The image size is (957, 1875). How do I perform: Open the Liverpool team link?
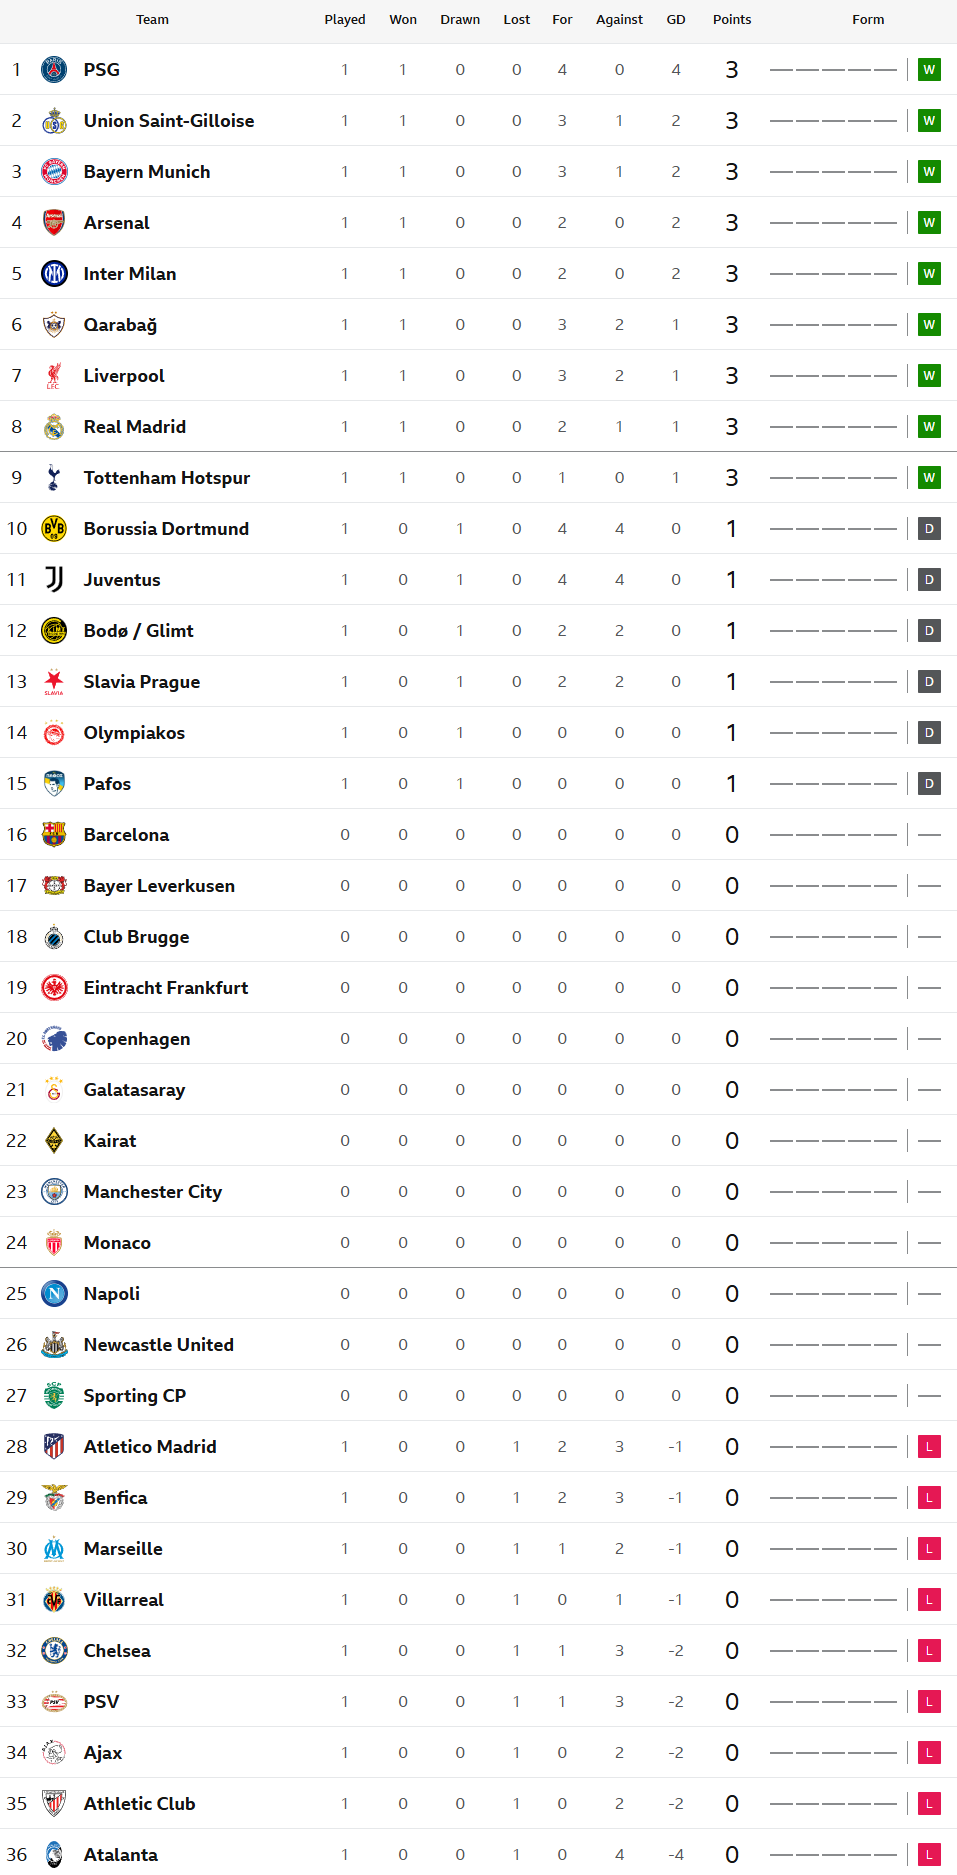(x=124, y=376)
